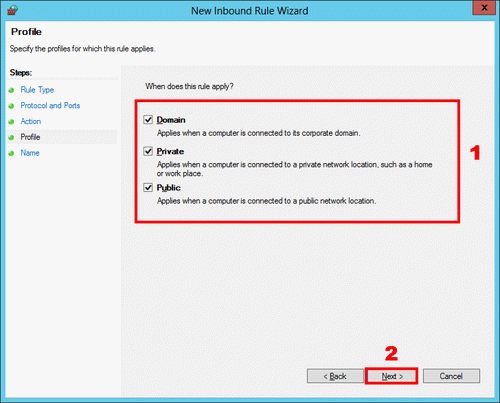Click the firewall wizard icon in title bar

[12, 10]
